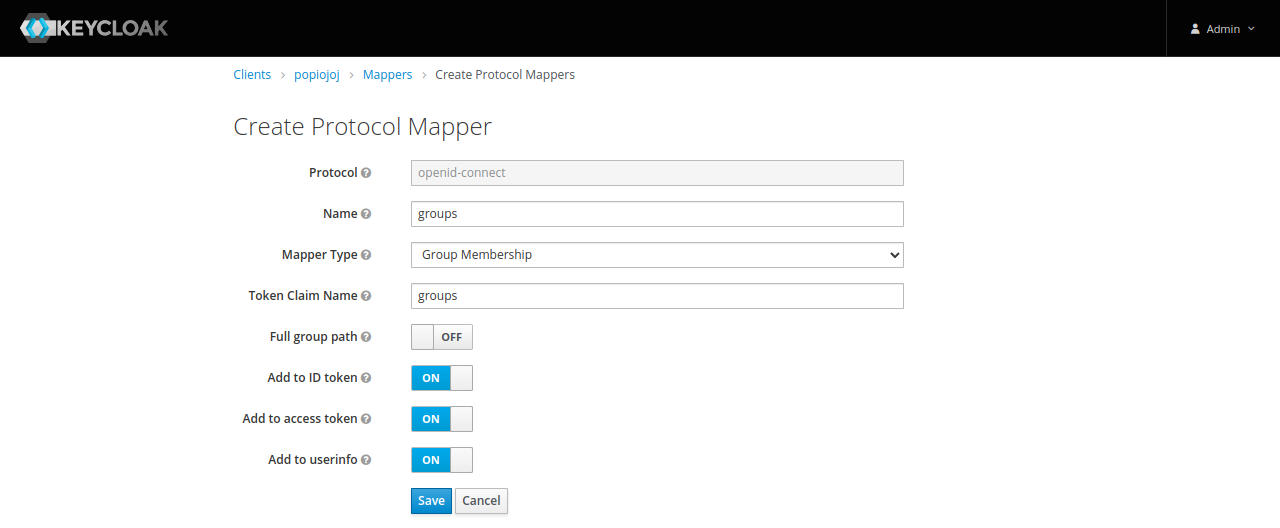Click the user avatar icon beside Admin
Viewport: 1280px width, 528px height.
point(1195,29)
